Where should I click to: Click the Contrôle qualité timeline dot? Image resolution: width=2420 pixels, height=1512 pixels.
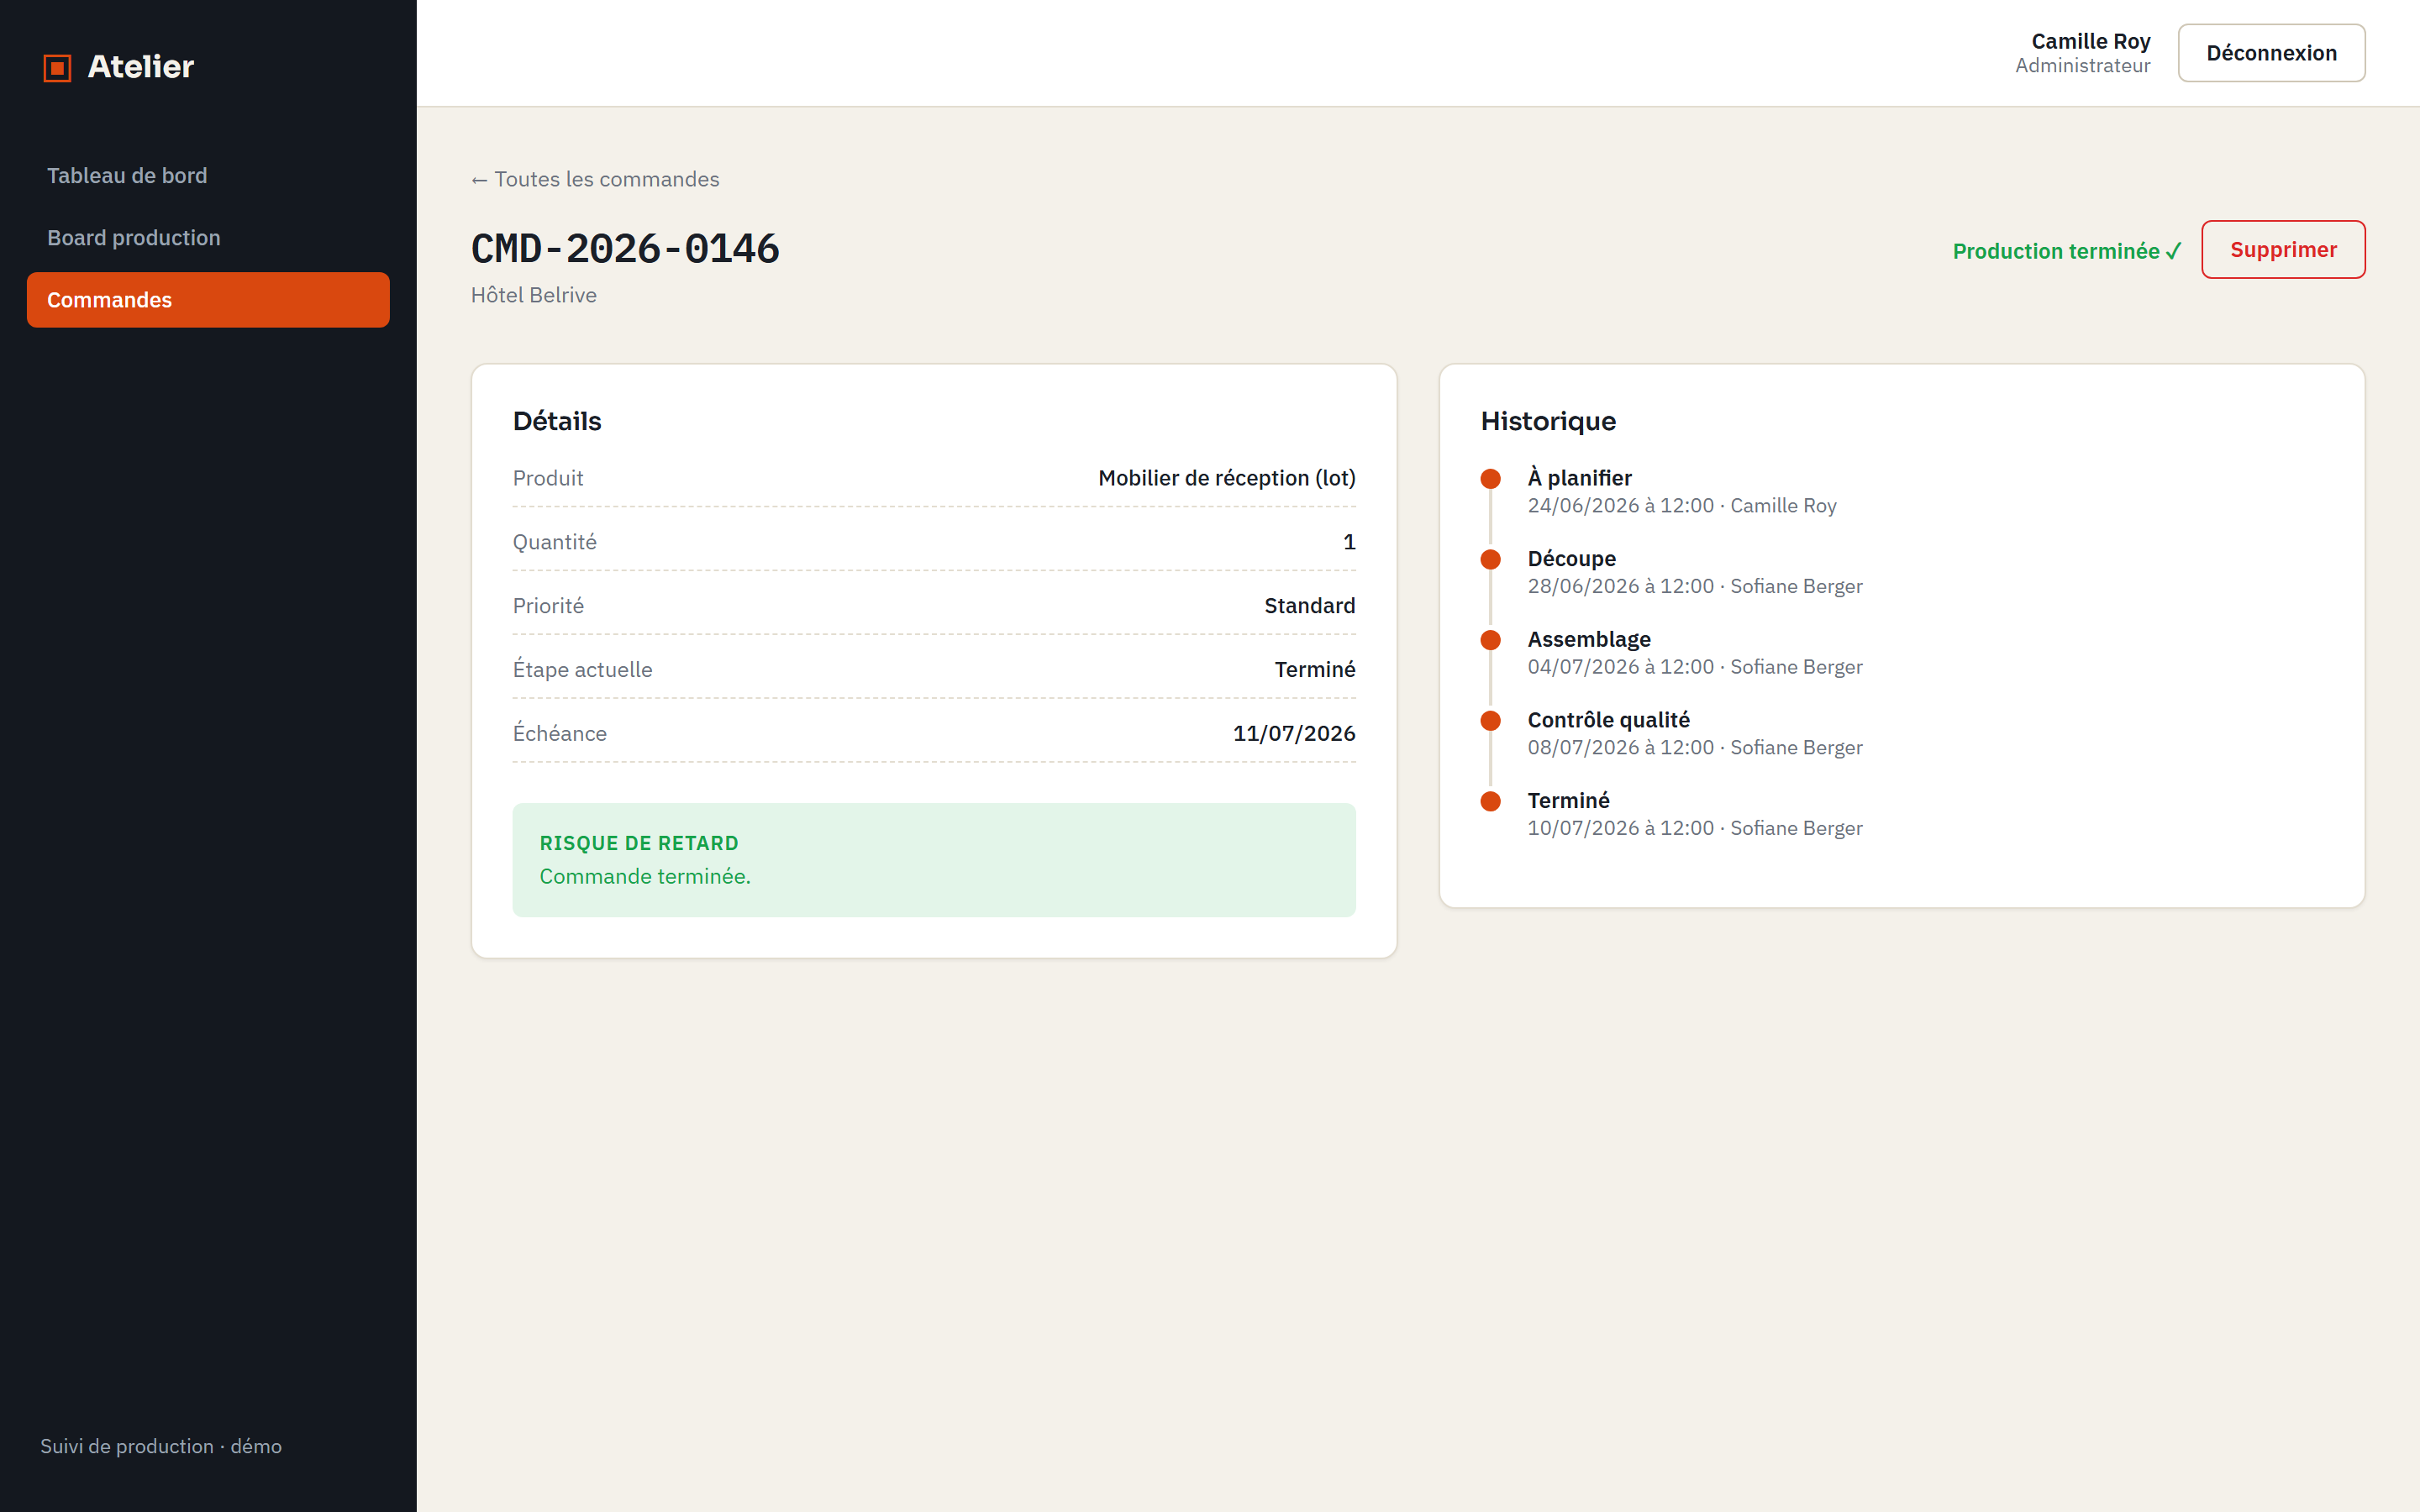[1490, 720]
